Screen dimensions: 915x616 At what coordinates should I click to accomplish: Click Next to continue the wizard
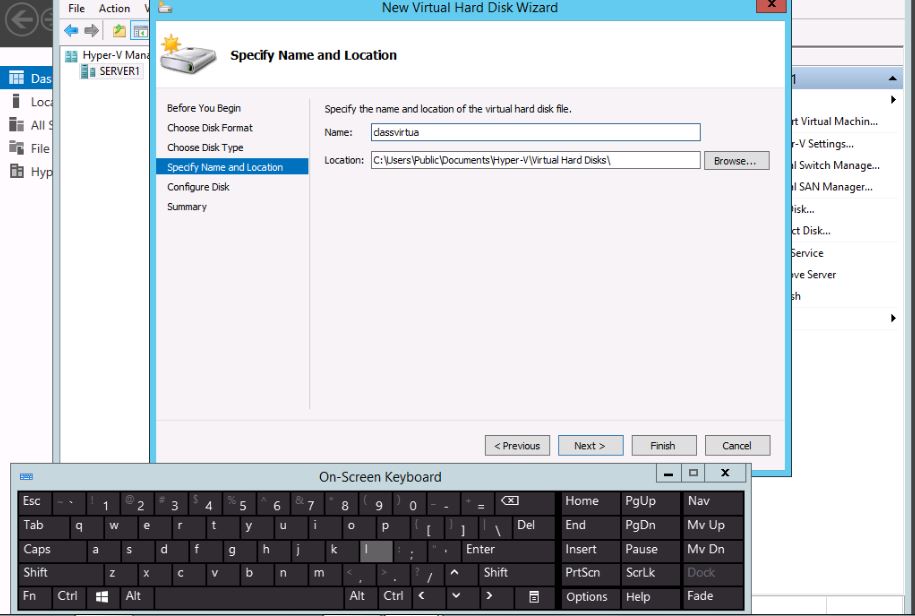coord(590,446)
